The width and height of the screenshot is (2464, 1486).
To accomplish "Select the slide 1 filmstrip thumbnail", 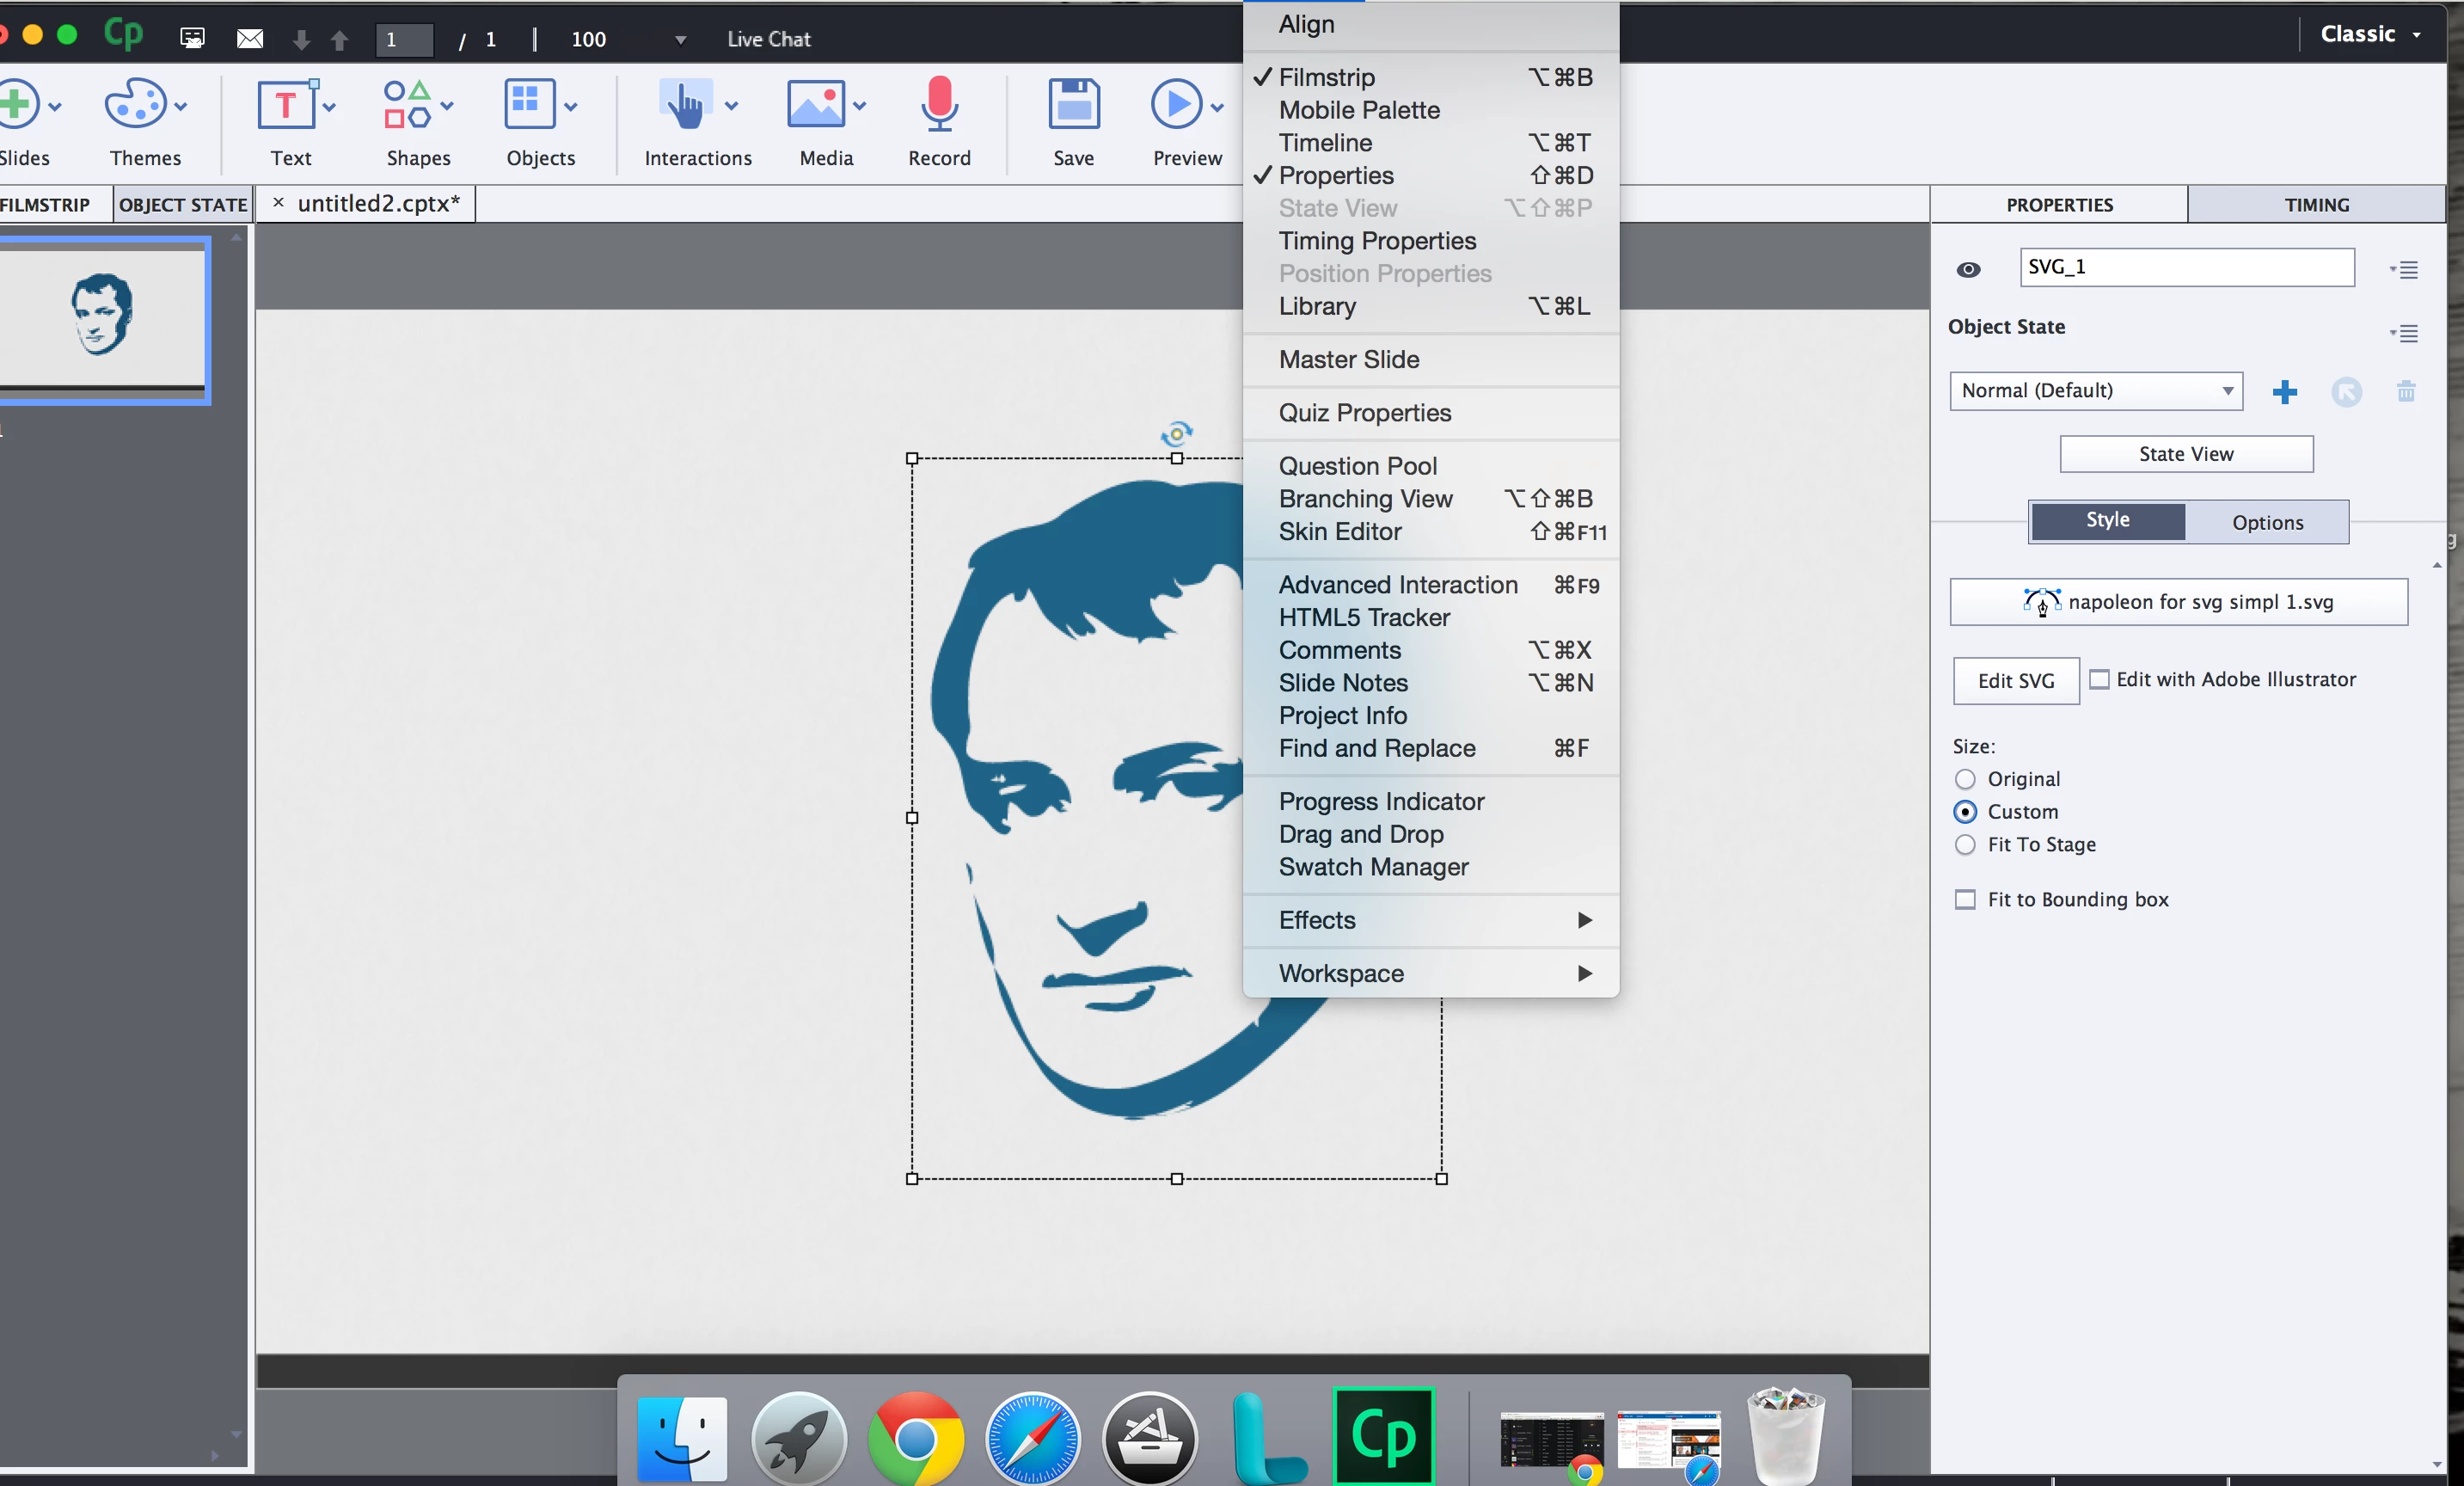I will point(102,318).
